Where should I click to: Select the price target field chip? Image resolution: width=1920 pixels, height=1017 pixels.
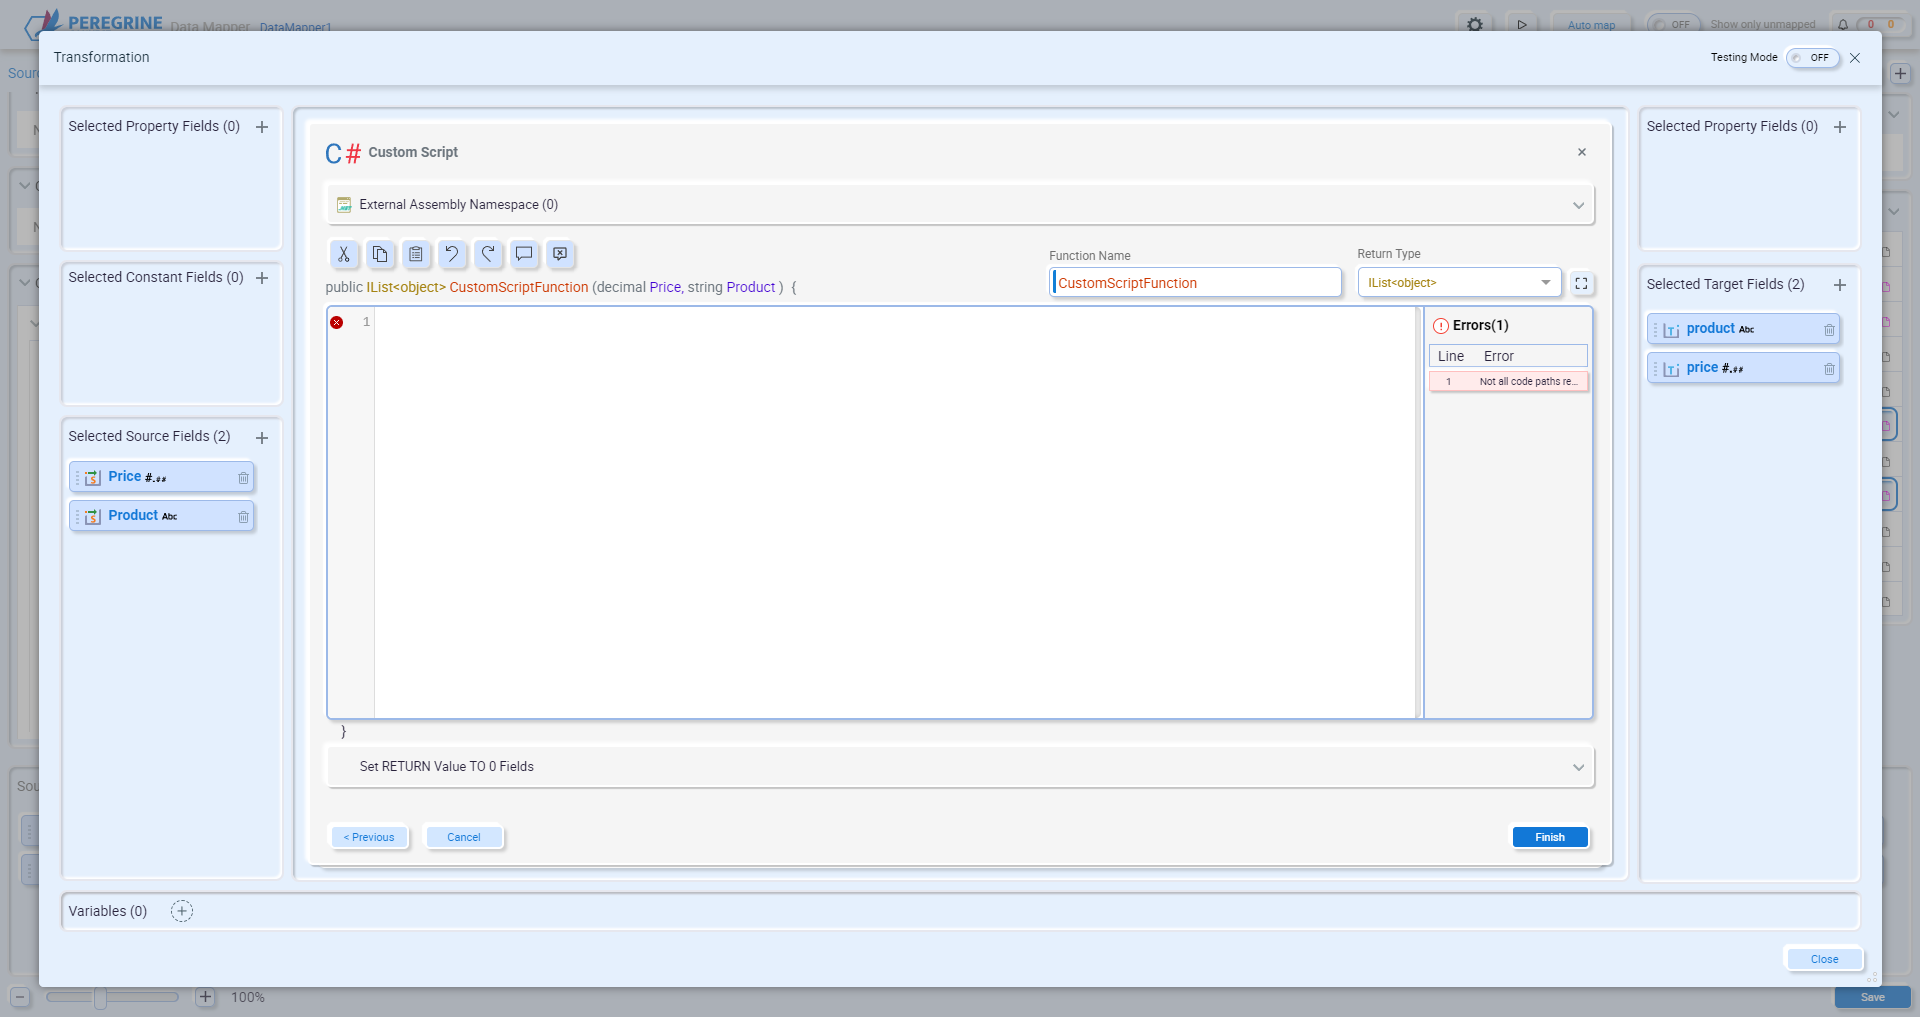click(x=1743, y=368)
